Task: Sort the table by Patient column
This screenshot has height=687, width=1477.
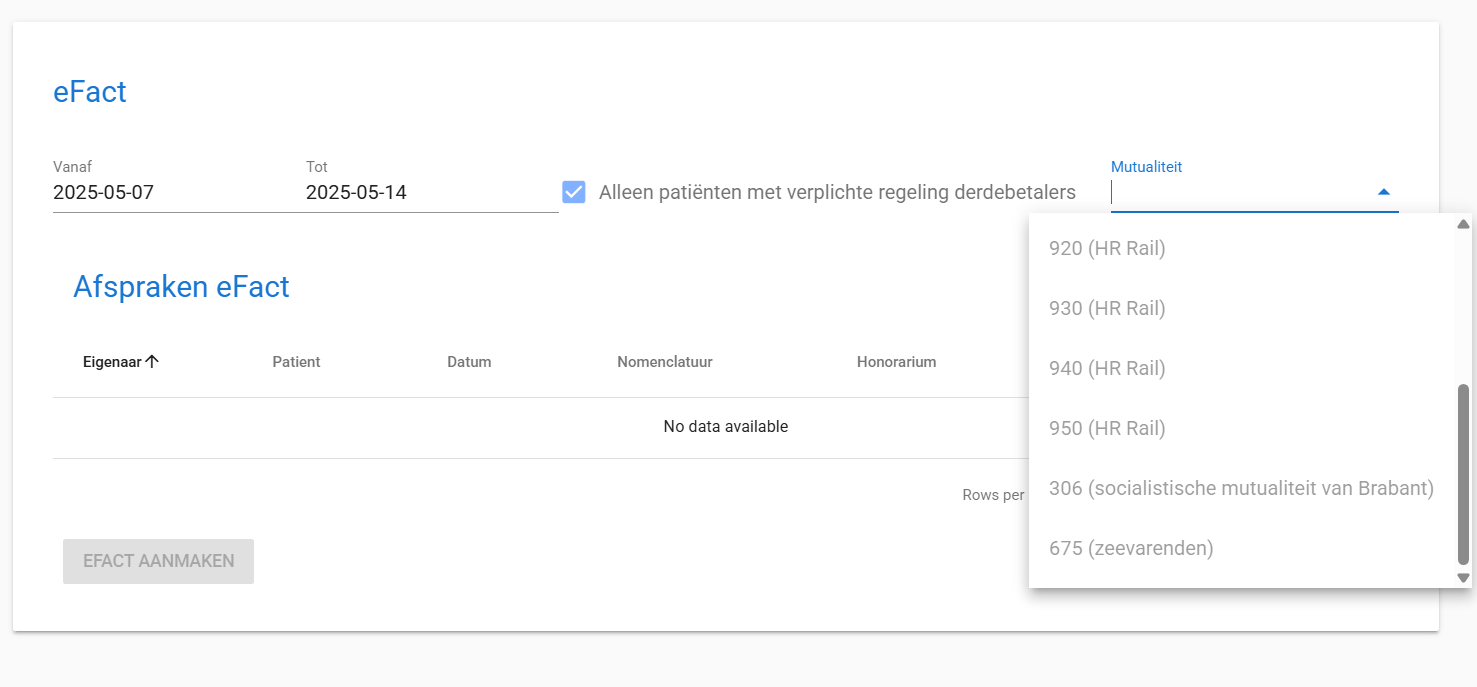Action: [296, 362]
